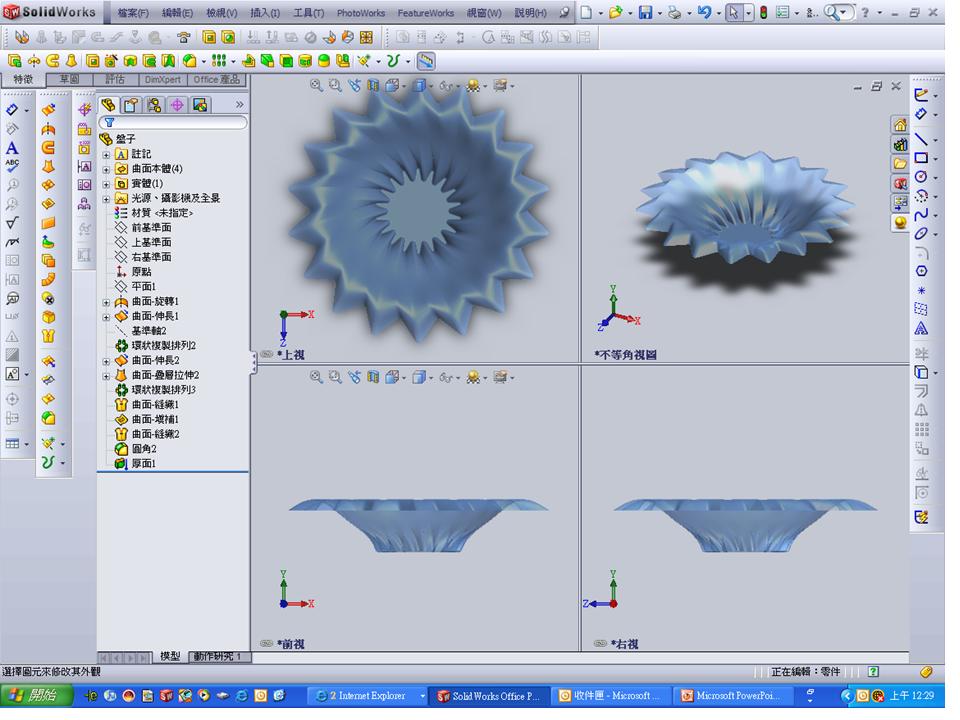Click the Home icon in the task pane

[900, 125]
